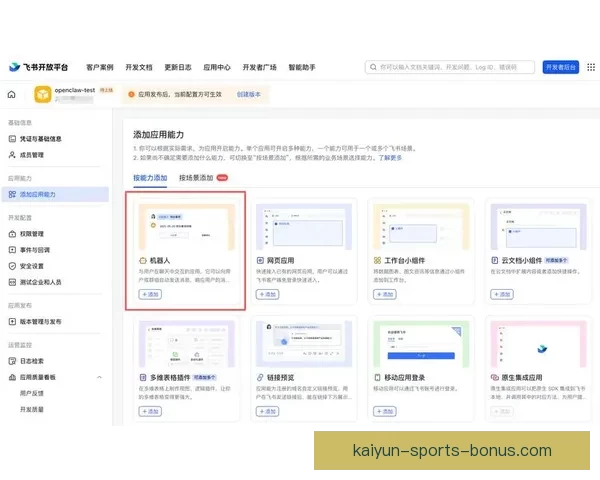Select 安全设置 label in sidebar
The height and width of the screenshot is (480, 600).
pos(32,266)
